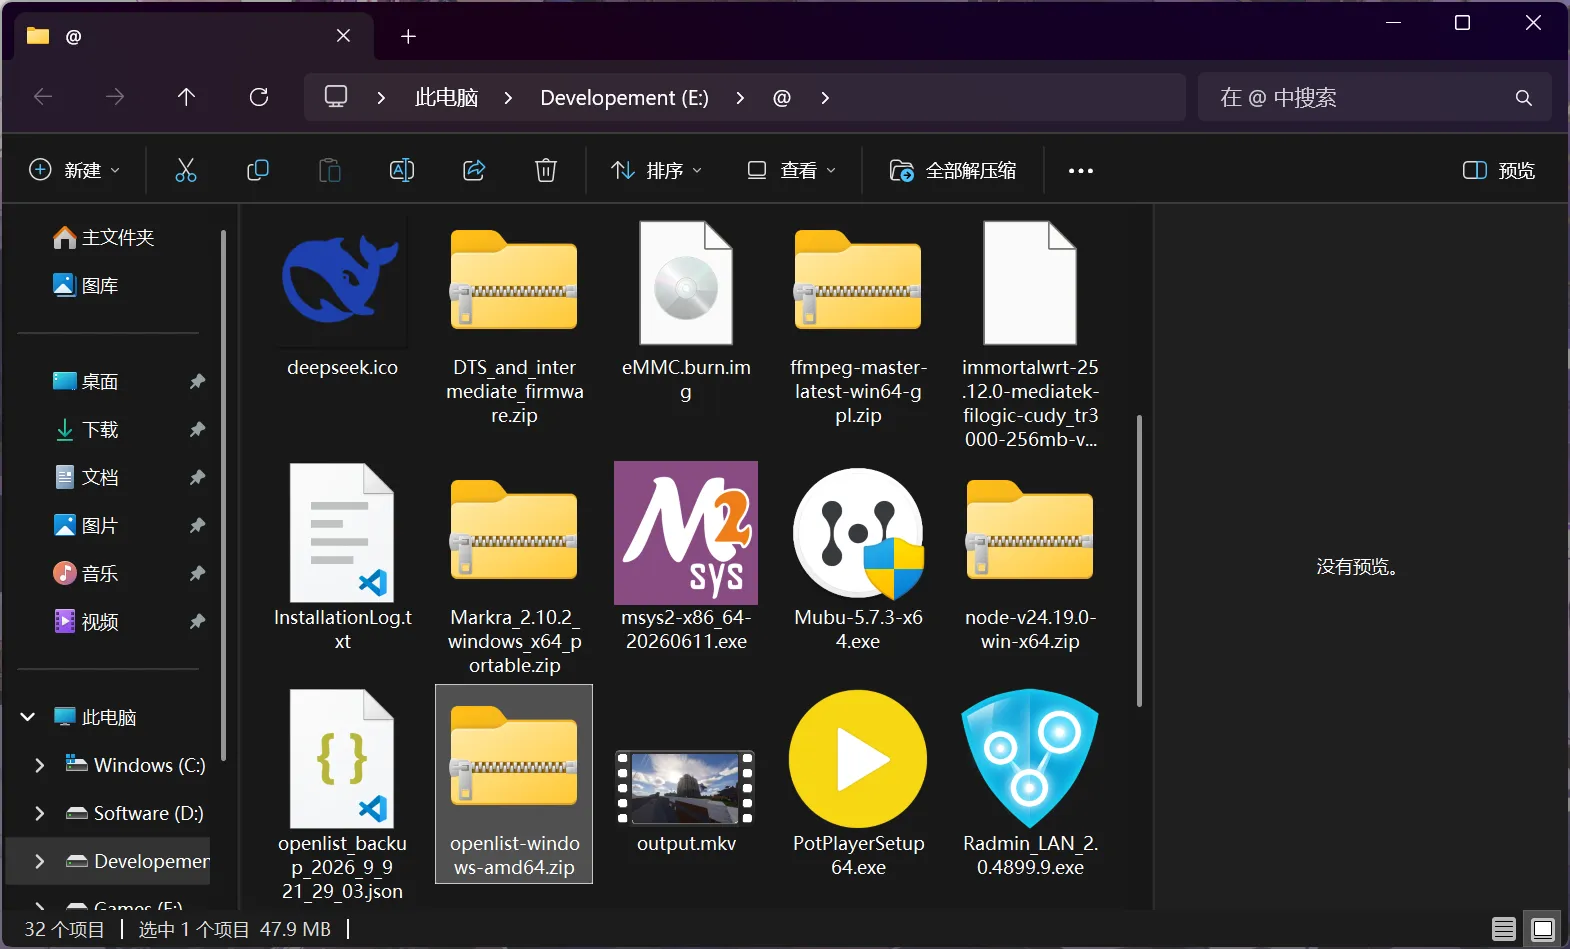The width and height of the screenshot is (1570, 949).
Task: Select the Mubu-5.7.3-x64.exe installer
Action: click(x=858, y=558)
